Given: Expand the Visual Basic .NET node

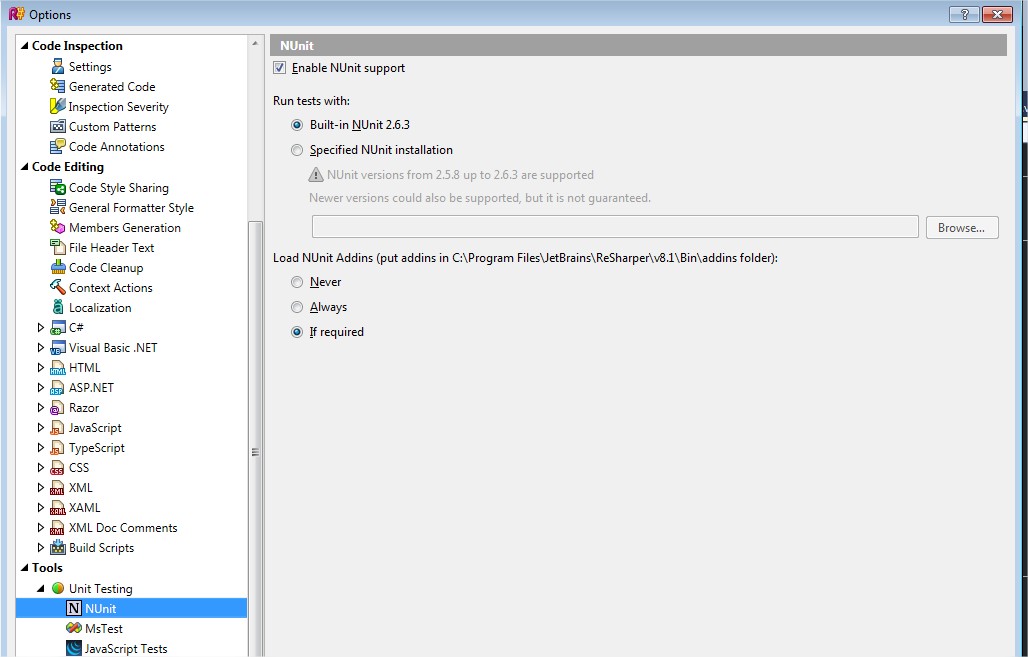Looking at the screenshot, I should (x=41, y=348).
